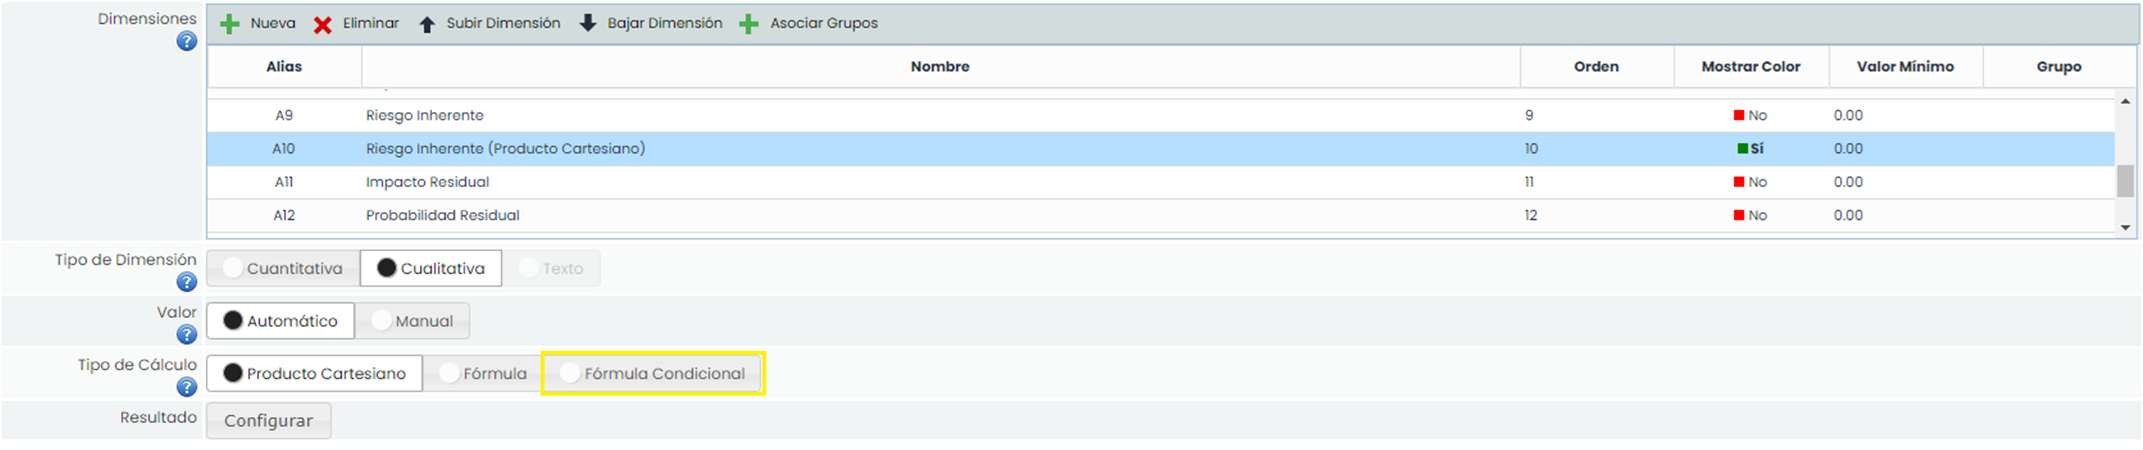The height and width of the screenshot is (450, 2143).
Task: Click red color swatch in Riesgo Inherente row
Action: 1739,115
